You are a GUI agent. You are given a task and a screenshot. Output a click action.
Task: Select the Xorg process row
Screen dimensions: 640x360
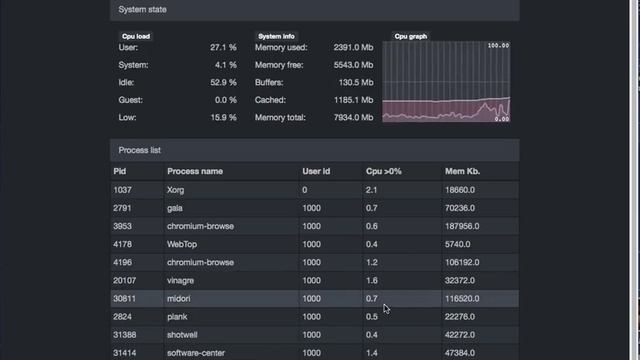pos(314,190)
